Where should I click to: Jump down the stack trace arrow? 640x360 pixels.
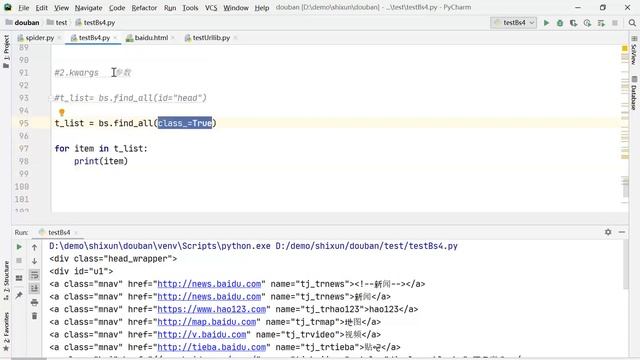coord(34,261)
